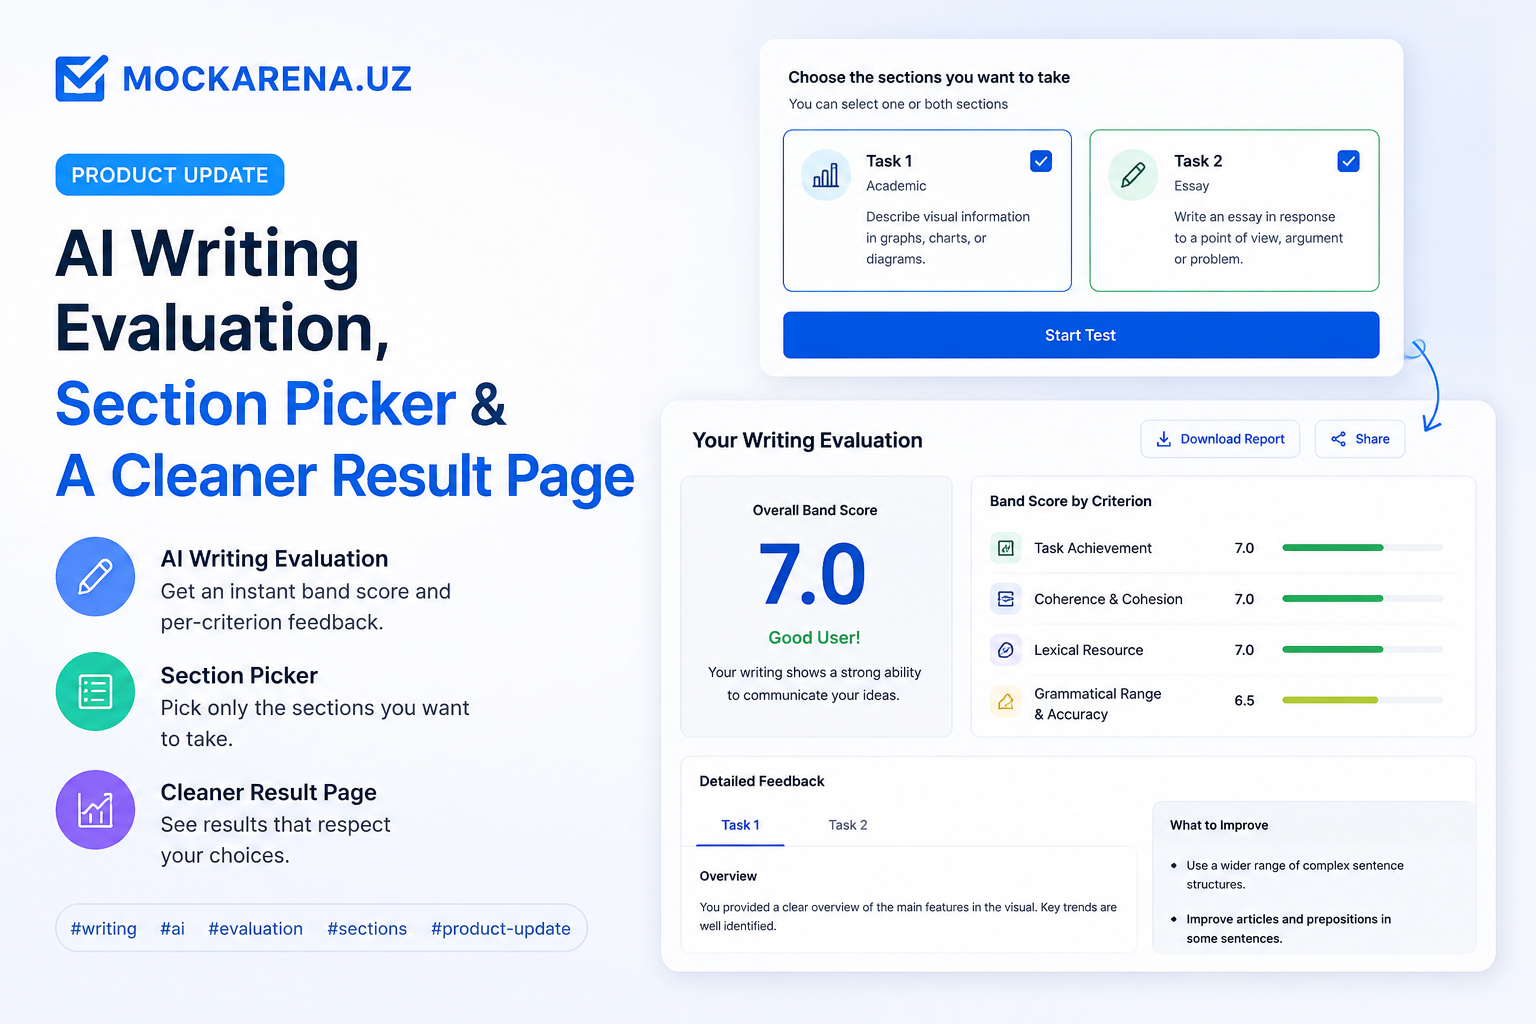This screenshot has height=1024, width=1536.
Task: Click the download icon in Download Report
Action: coord(1164,439)
